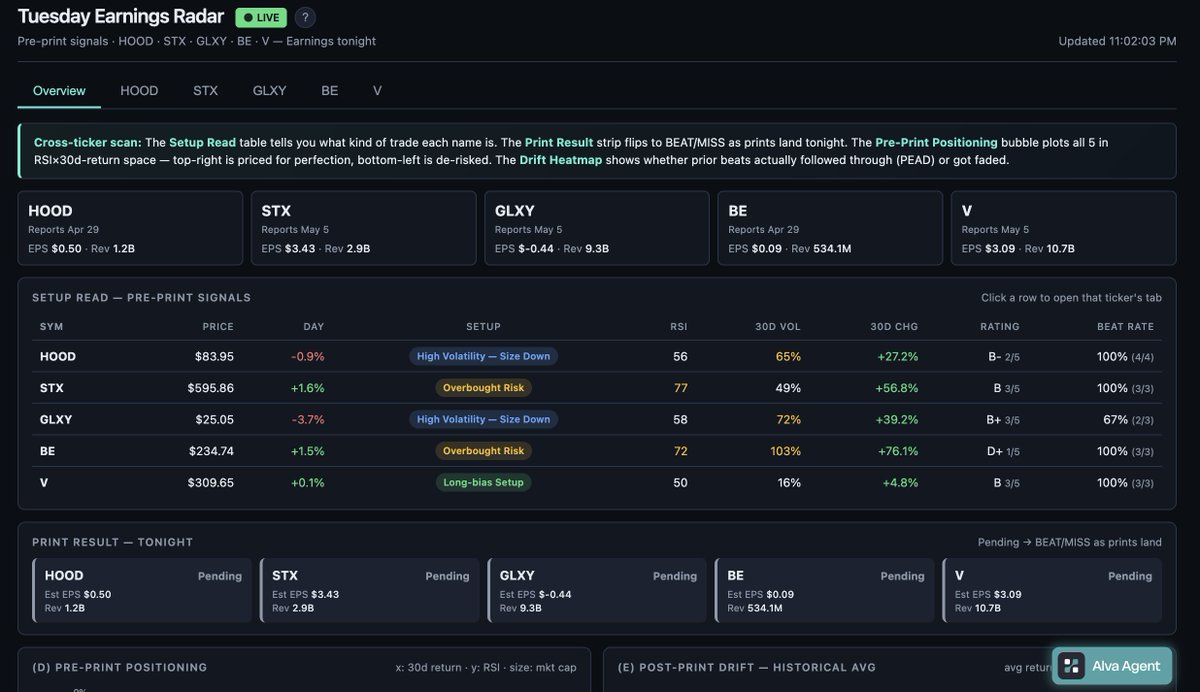Click the GLXY summary card with Rev 9.3B
Image resolution: width=1200 pixels, height=692 pixels.
[597, 228]
